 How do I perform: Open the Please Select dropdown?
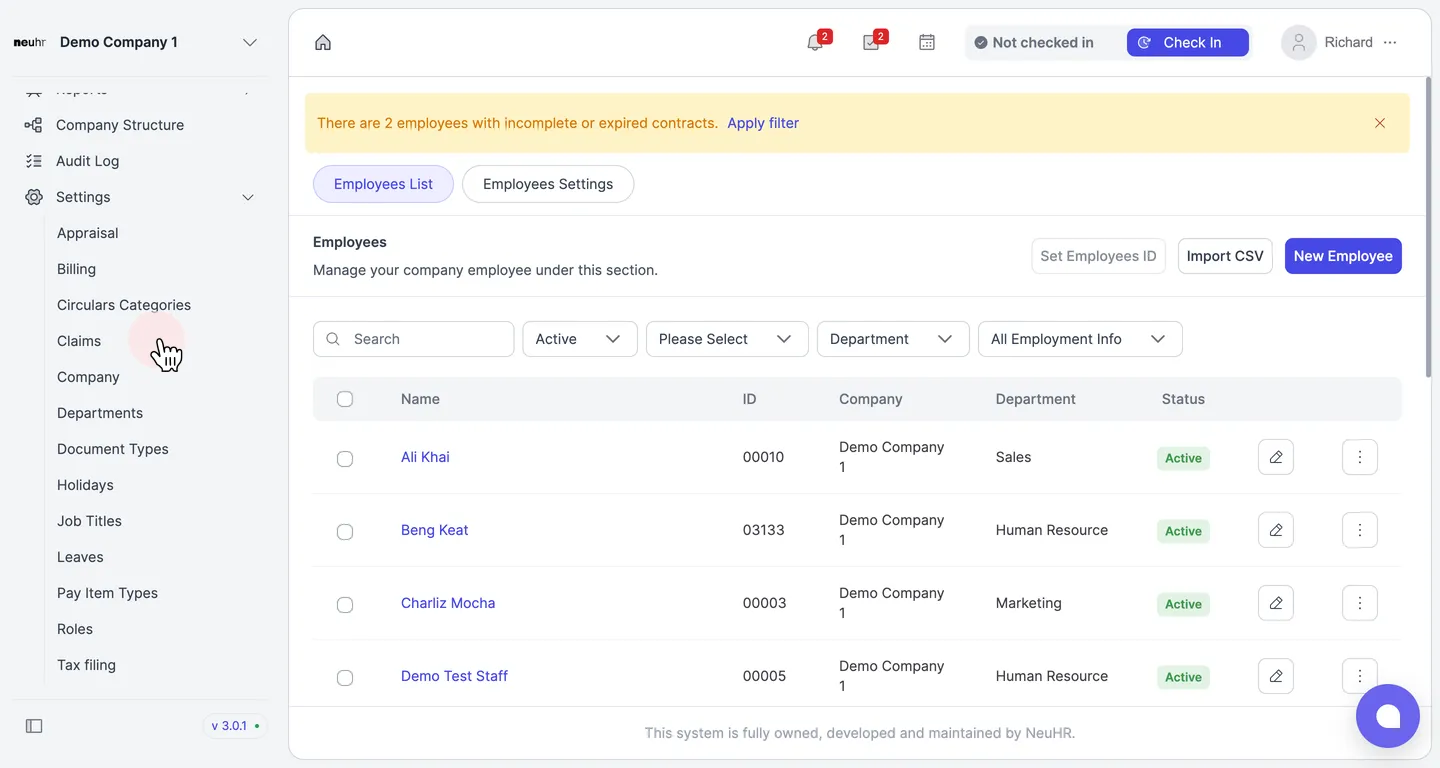tap(726, 339)
